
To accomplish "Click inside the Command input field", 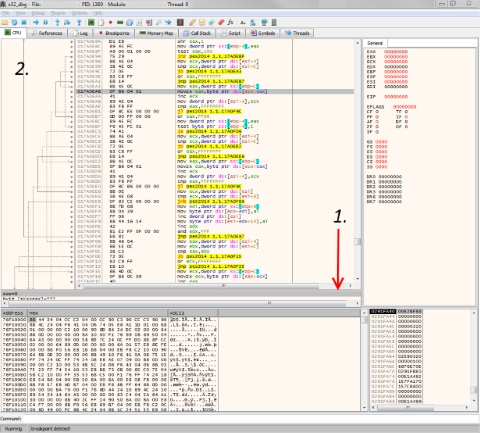I will pos(250,419).
